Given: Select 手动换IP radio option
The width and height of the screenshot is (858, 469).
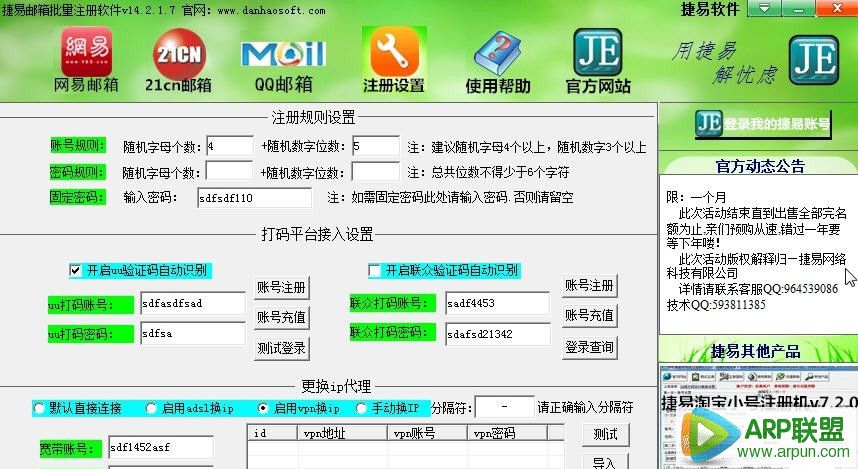Looking at the screenshot, I should 361,408.
